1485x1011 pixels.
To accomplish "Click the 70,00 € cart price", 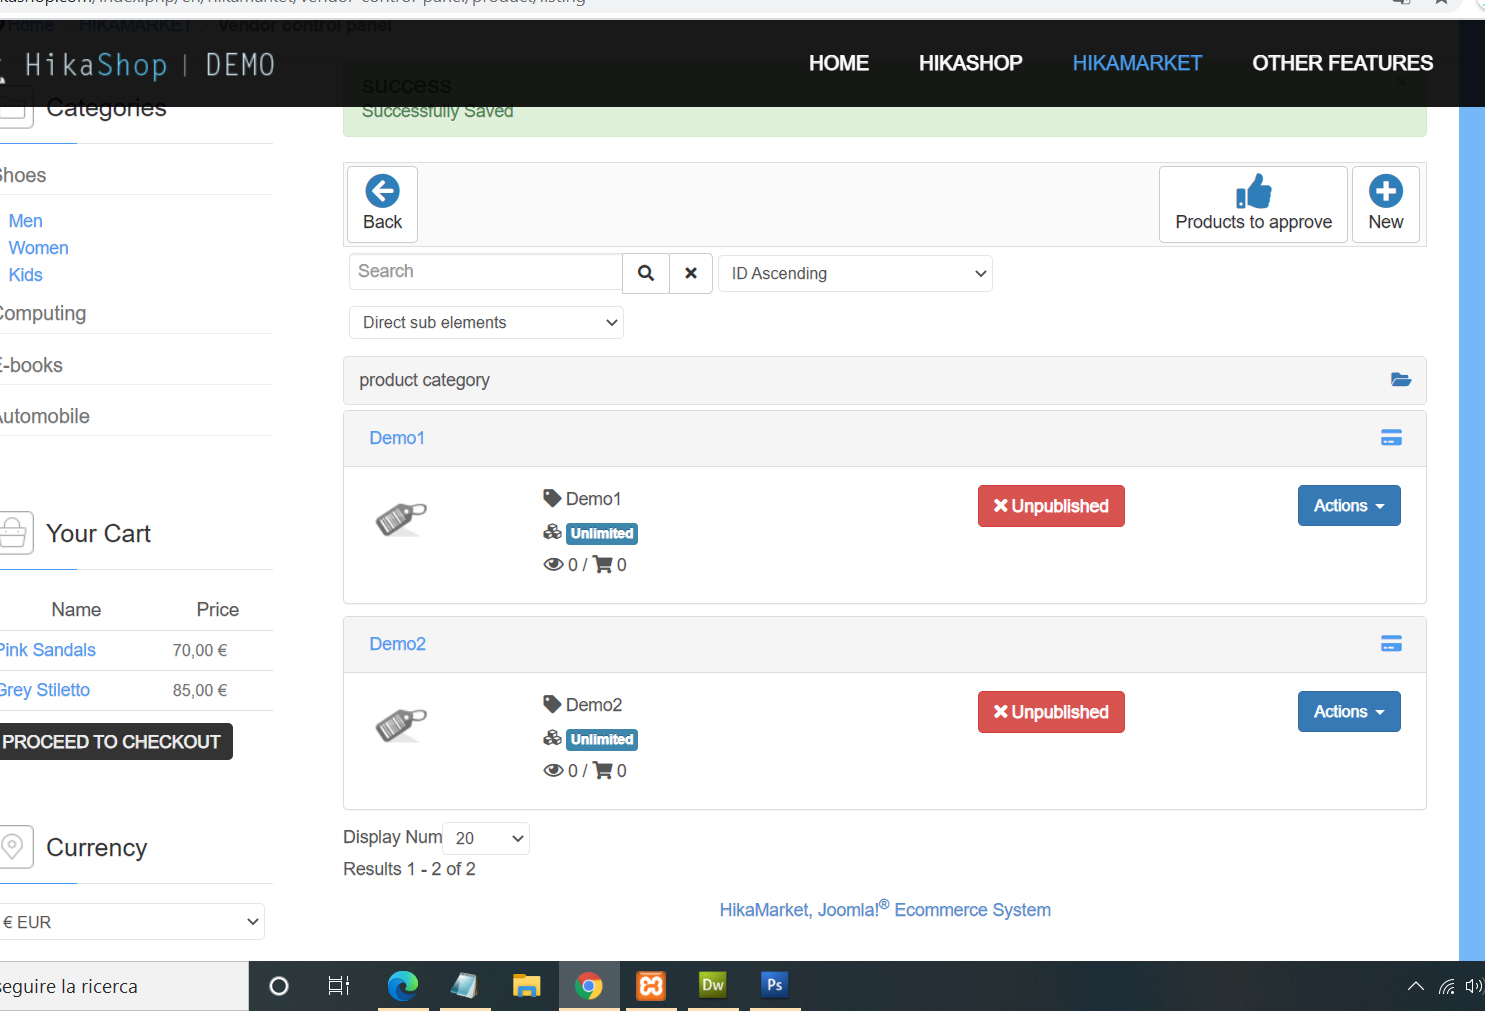I will [x=200, y=650].
